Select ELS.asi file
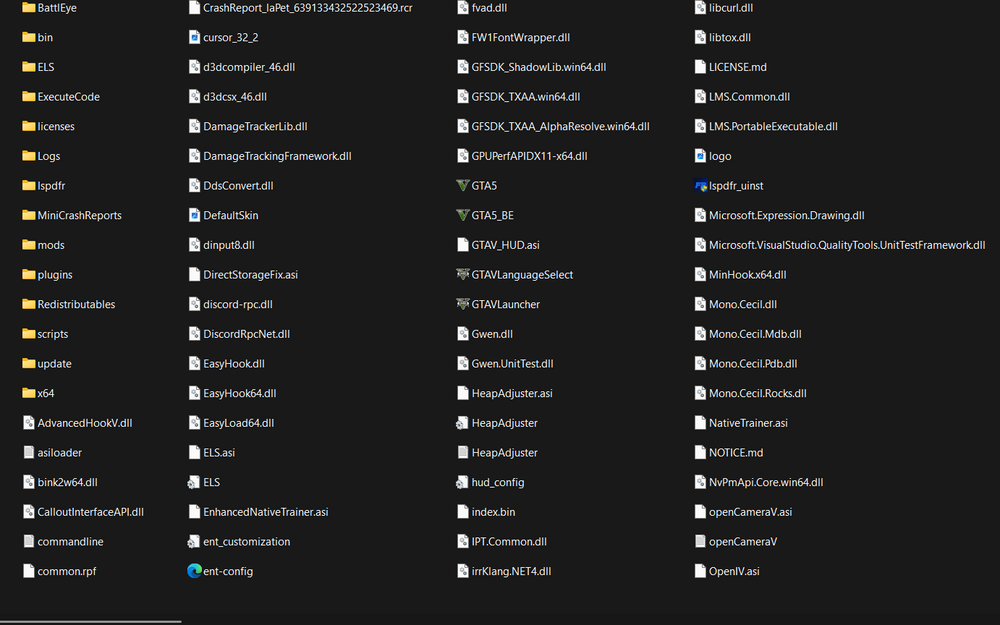Screen dimensions: 1000x625 coord(212,453)
